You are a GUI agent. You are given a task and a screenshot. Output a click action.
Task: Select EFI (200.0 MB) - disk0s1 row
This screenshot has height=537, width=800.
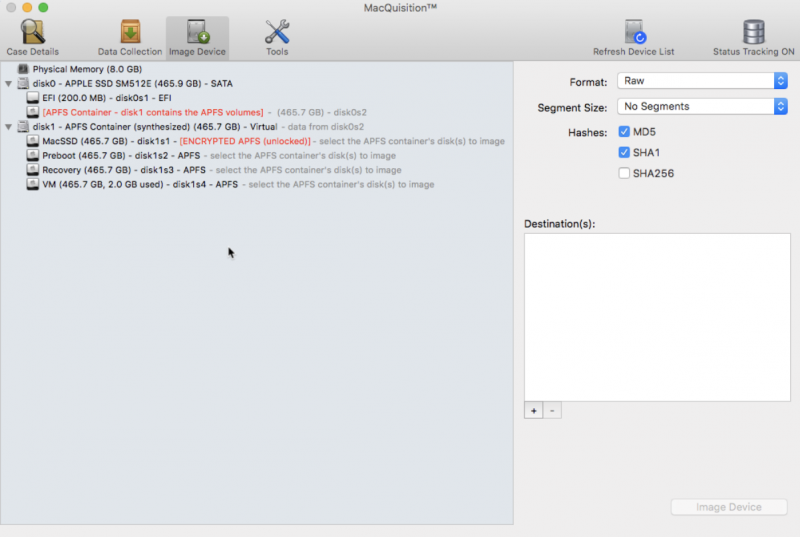257,97
